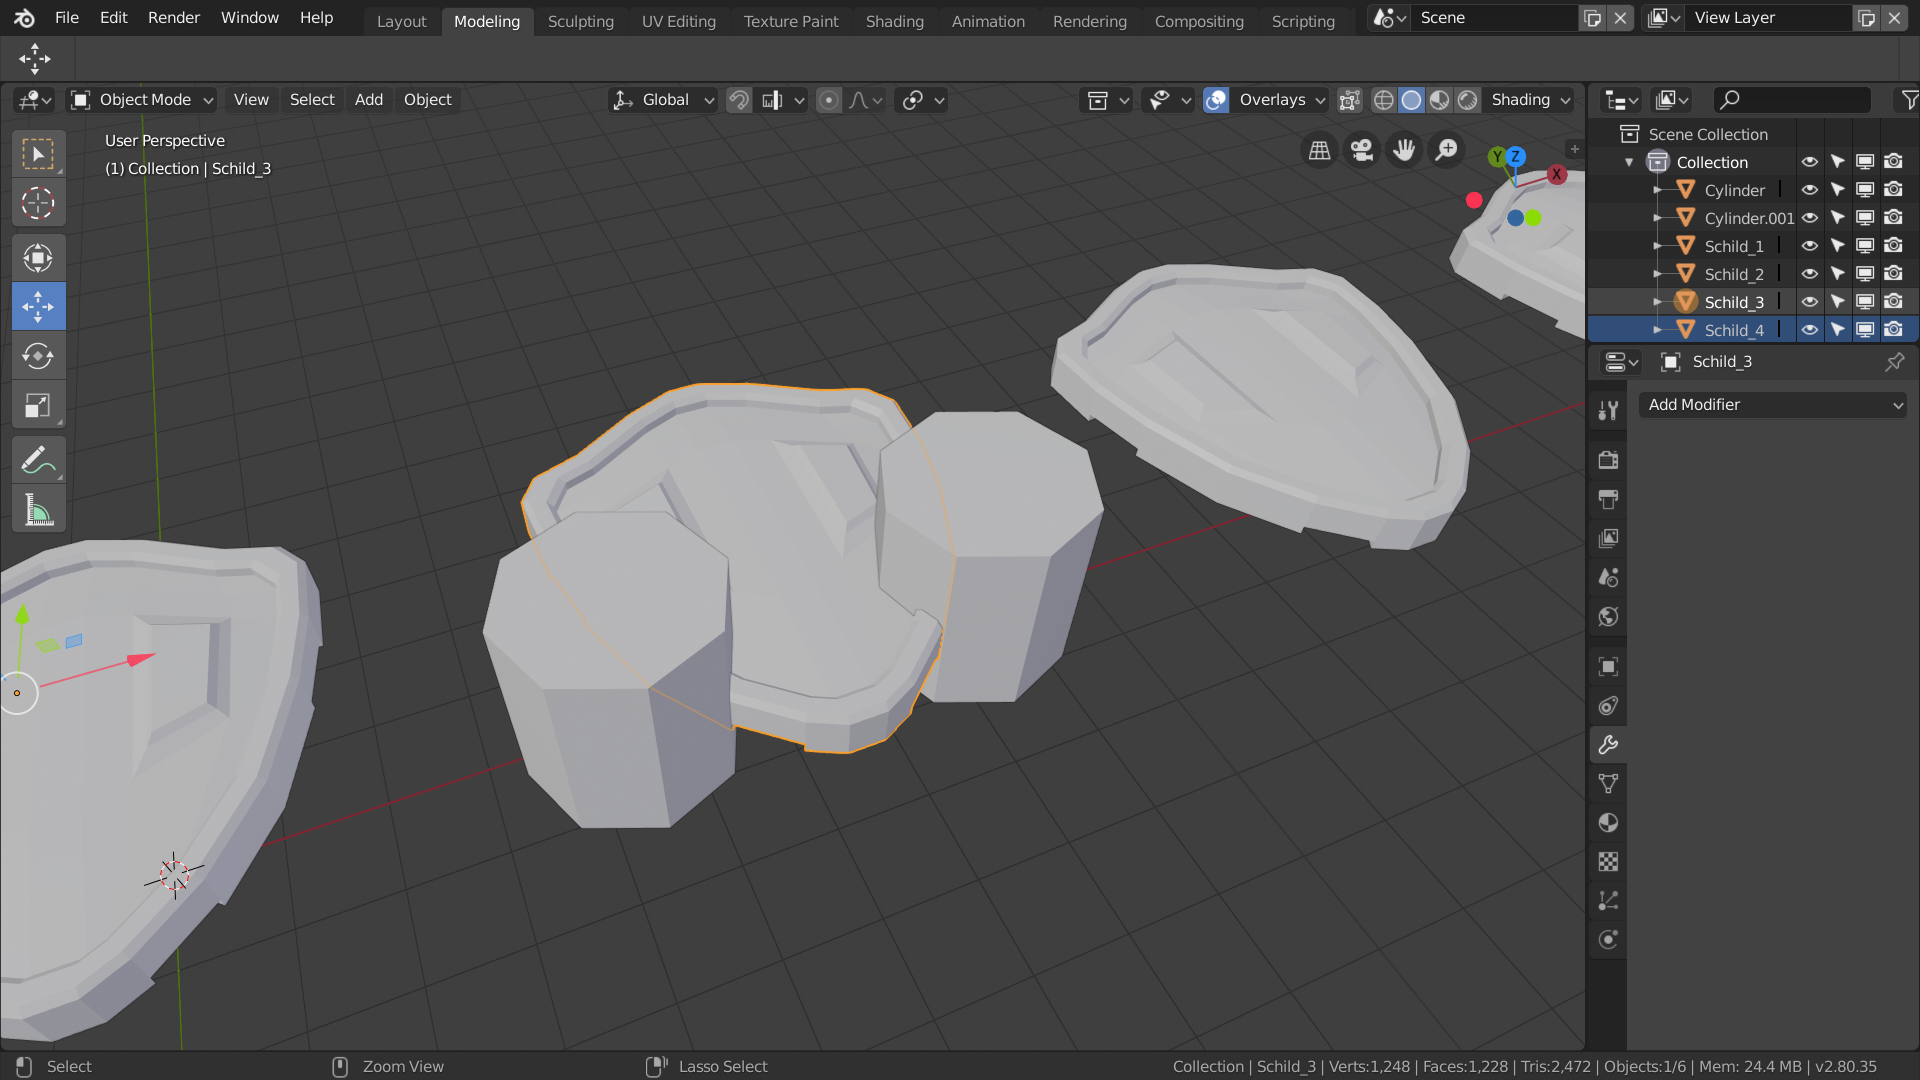Switch orthographic/perspective grid view icon
The width and height of the screenshot is (1920, 1080).
pos(1319,150)
